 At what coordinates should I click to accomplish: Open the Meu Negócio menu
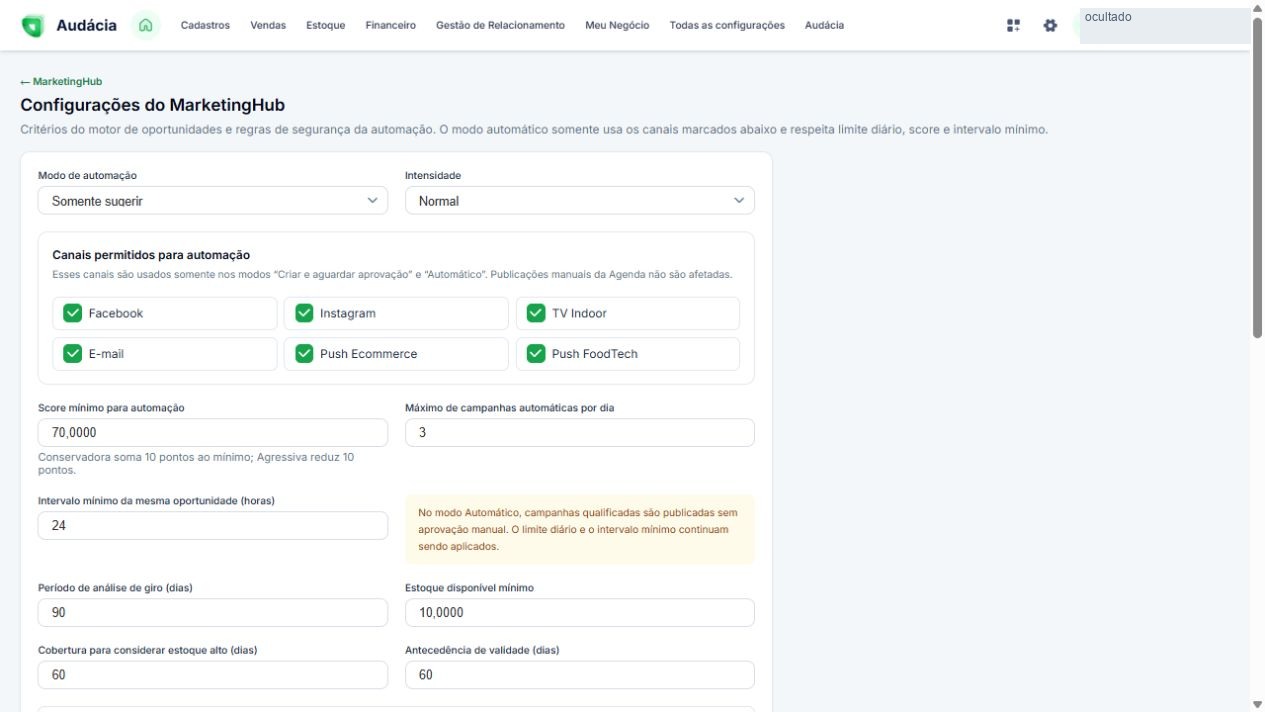tap(617, 25)
